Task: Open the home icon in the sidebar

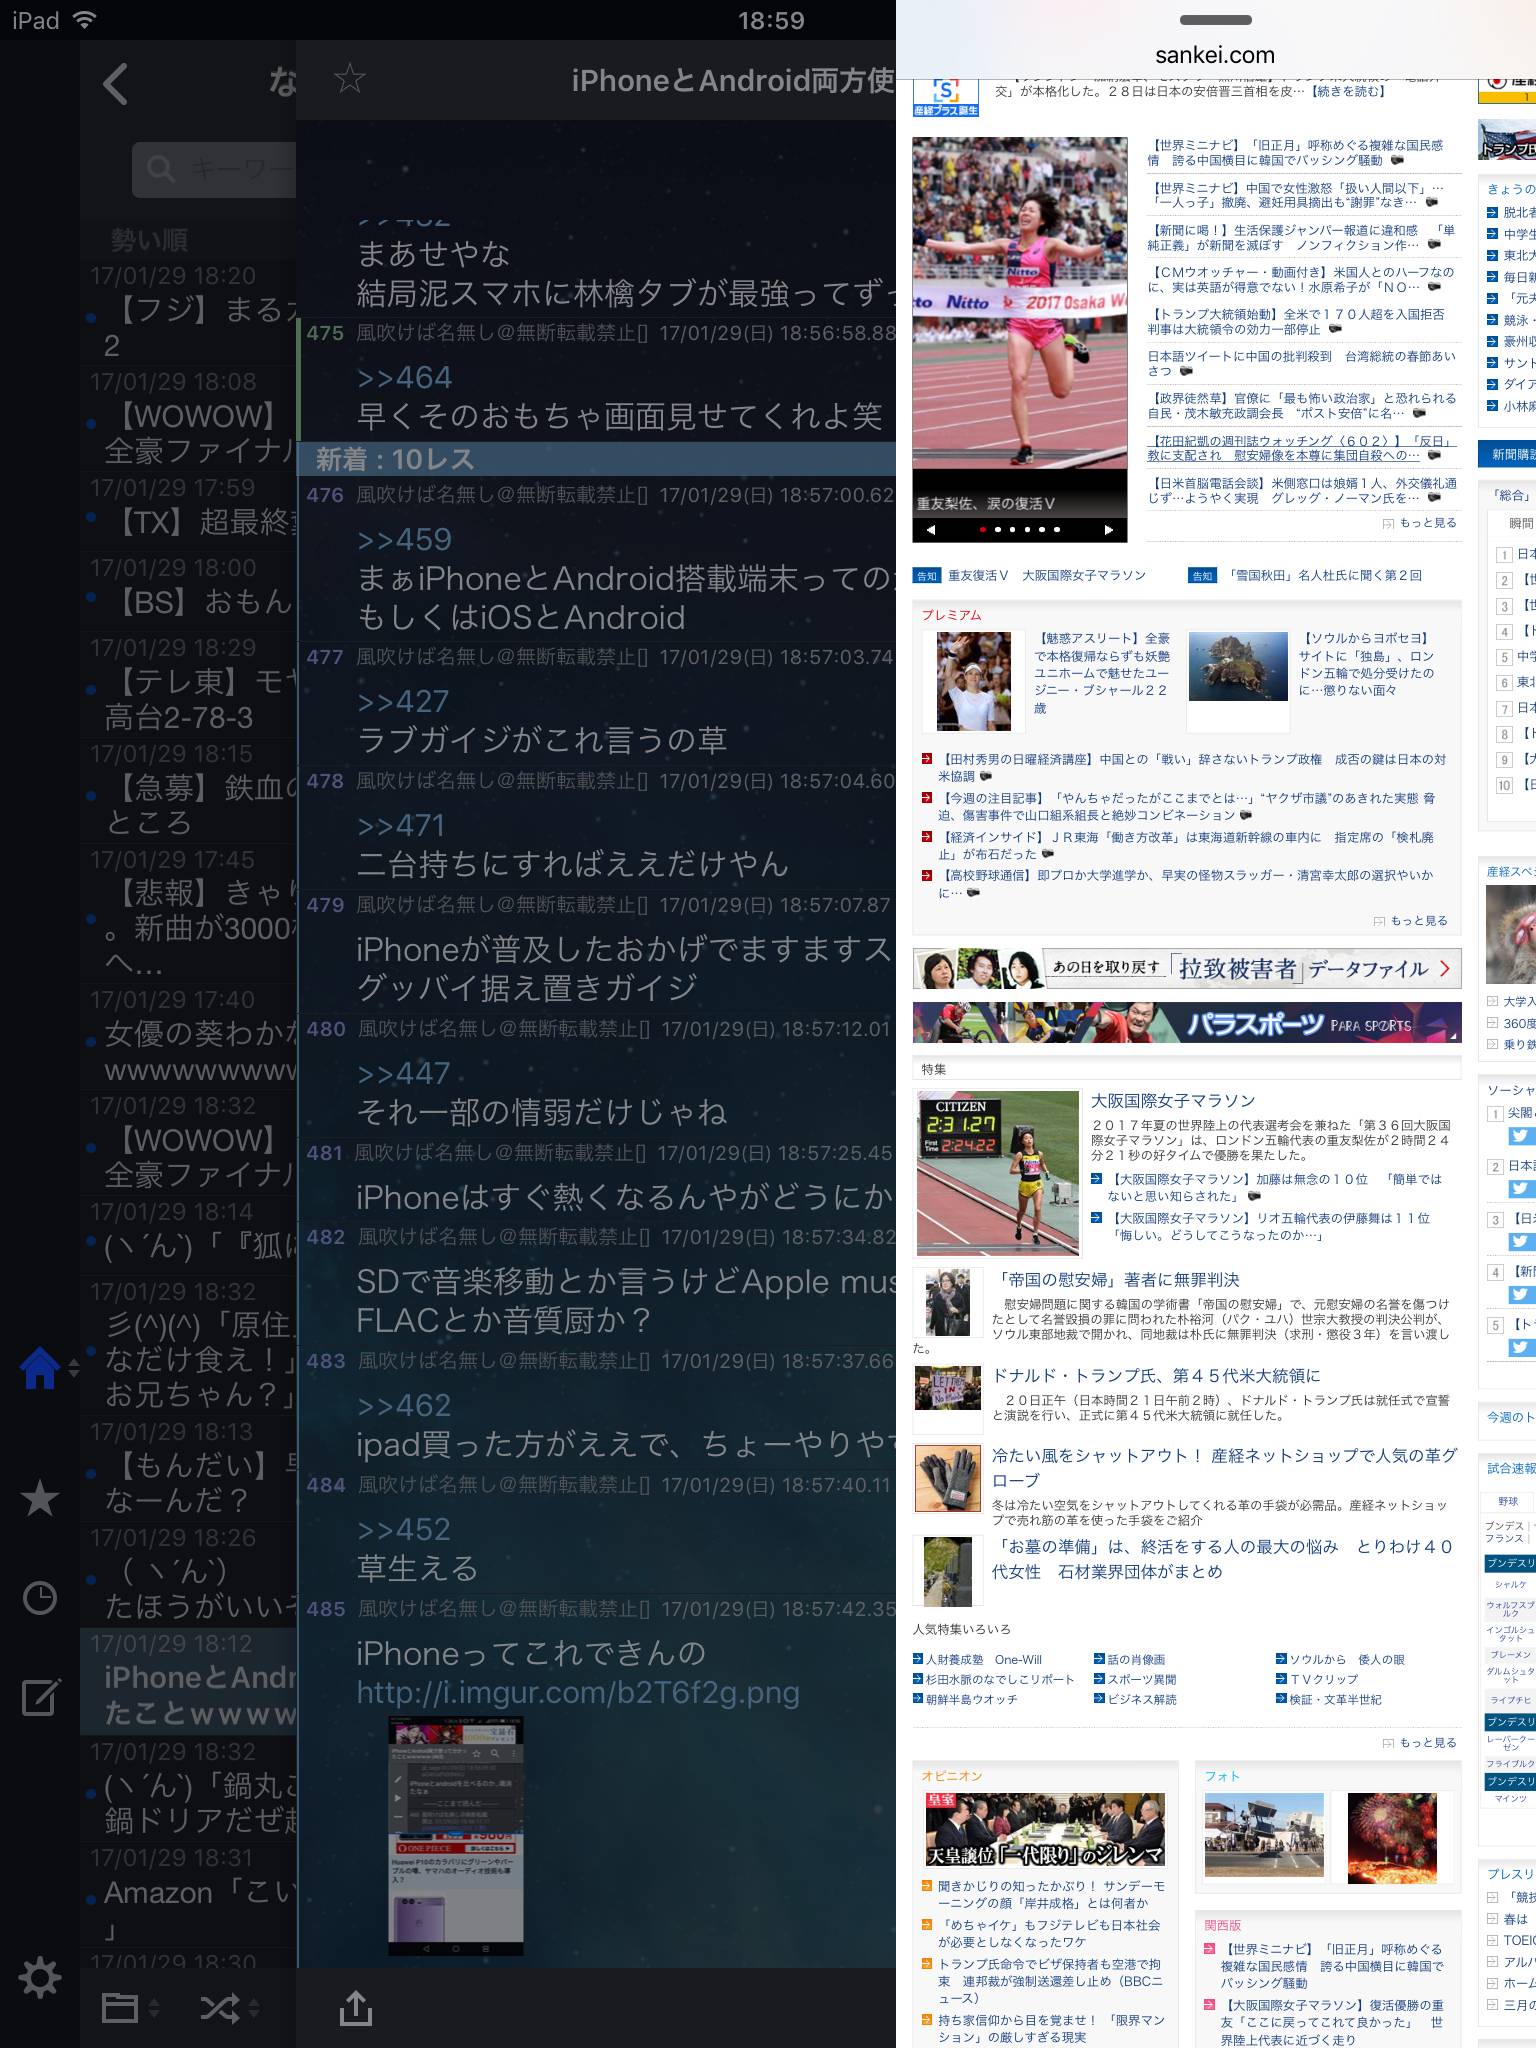Action: (39, 1368)
